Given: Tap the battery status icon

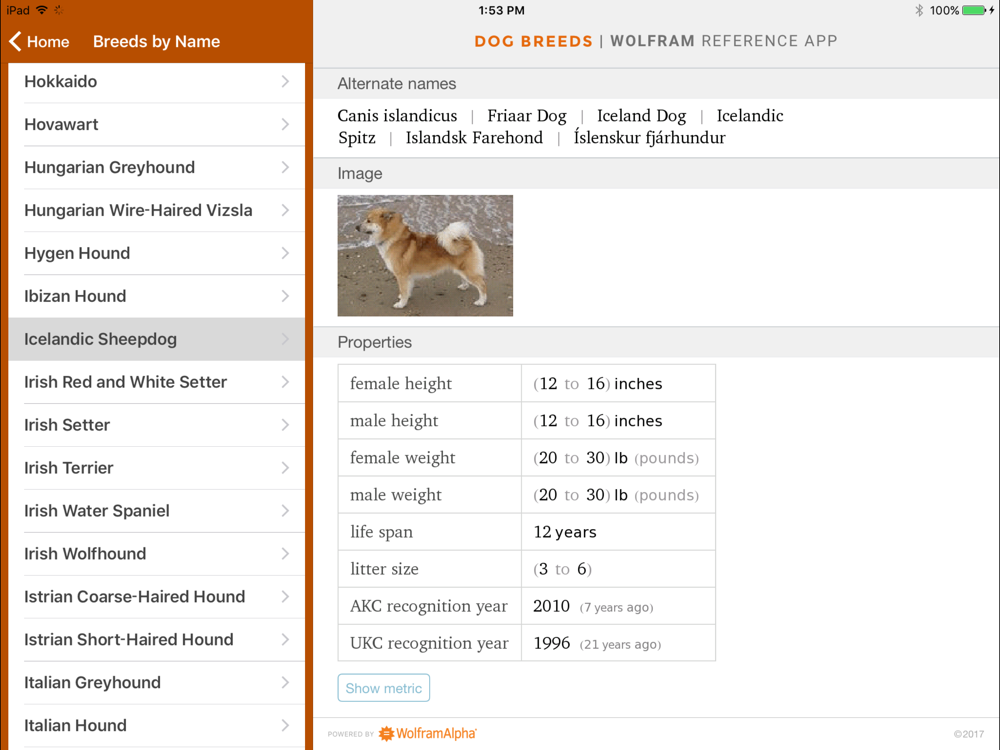Looking at the screenshot, I should point(978,10).
